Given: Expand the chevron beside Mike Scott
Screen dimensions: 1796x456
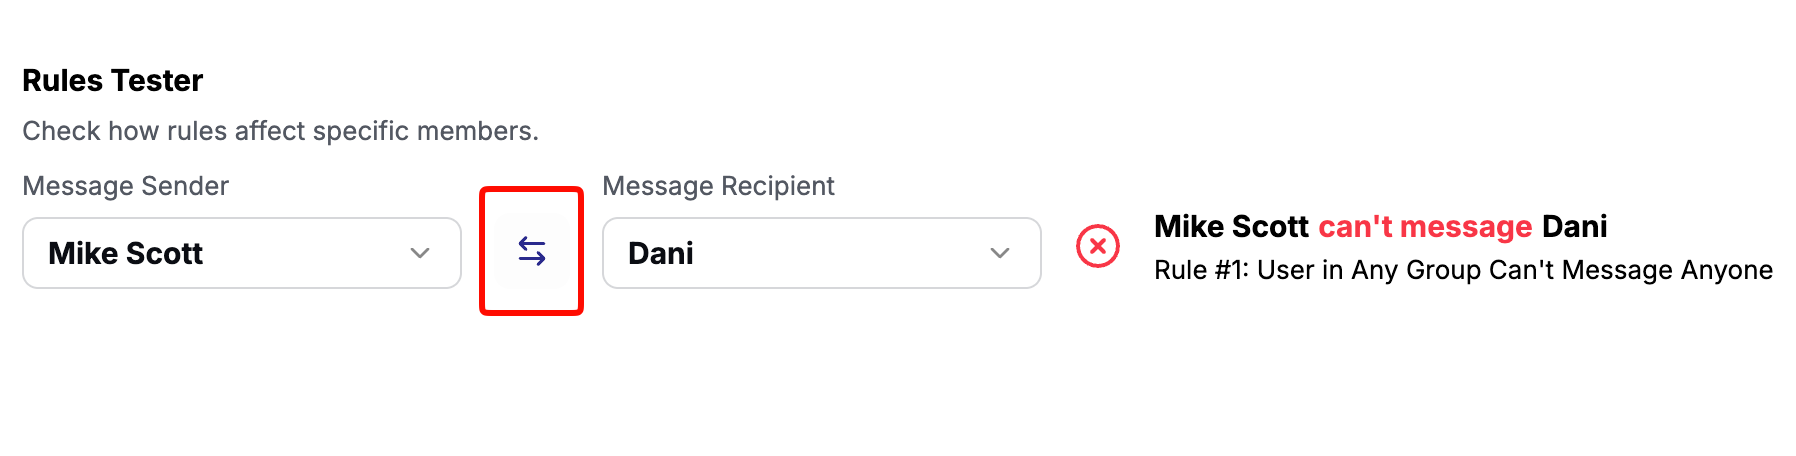Looking at the screenshot, I should coord(420,253).
